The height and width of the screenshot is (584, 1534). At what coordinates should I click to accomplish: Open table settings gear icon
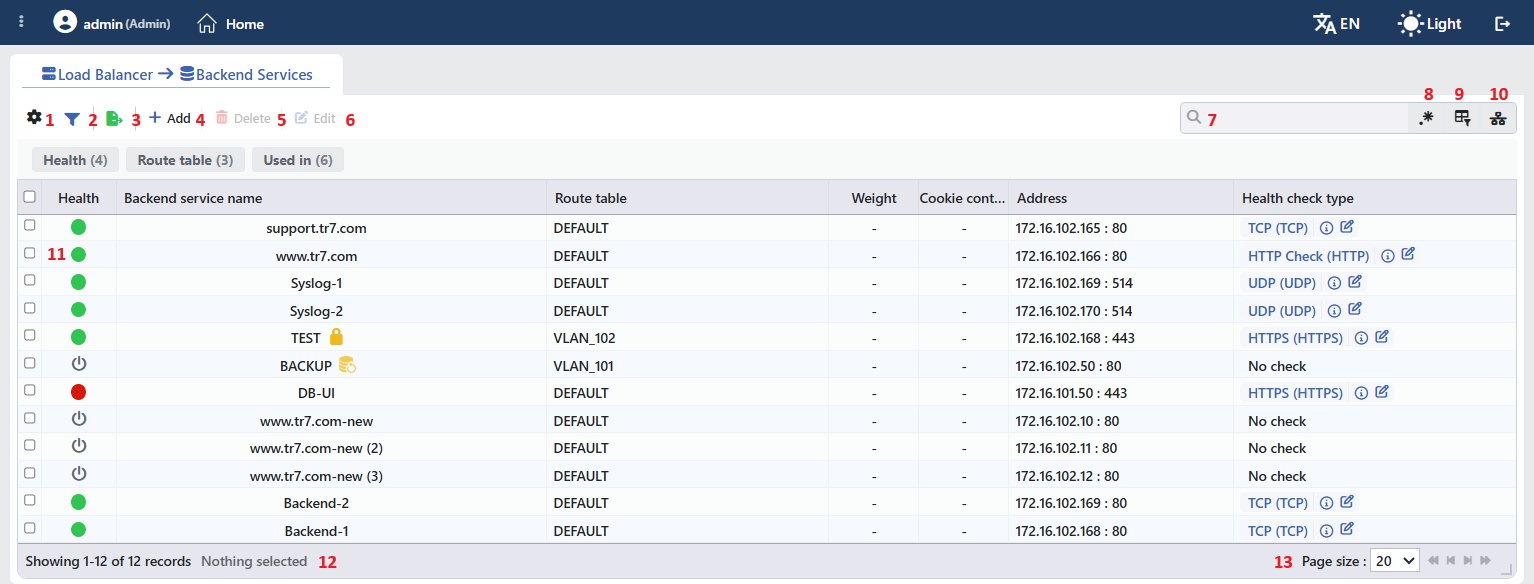tap(34, 117)
